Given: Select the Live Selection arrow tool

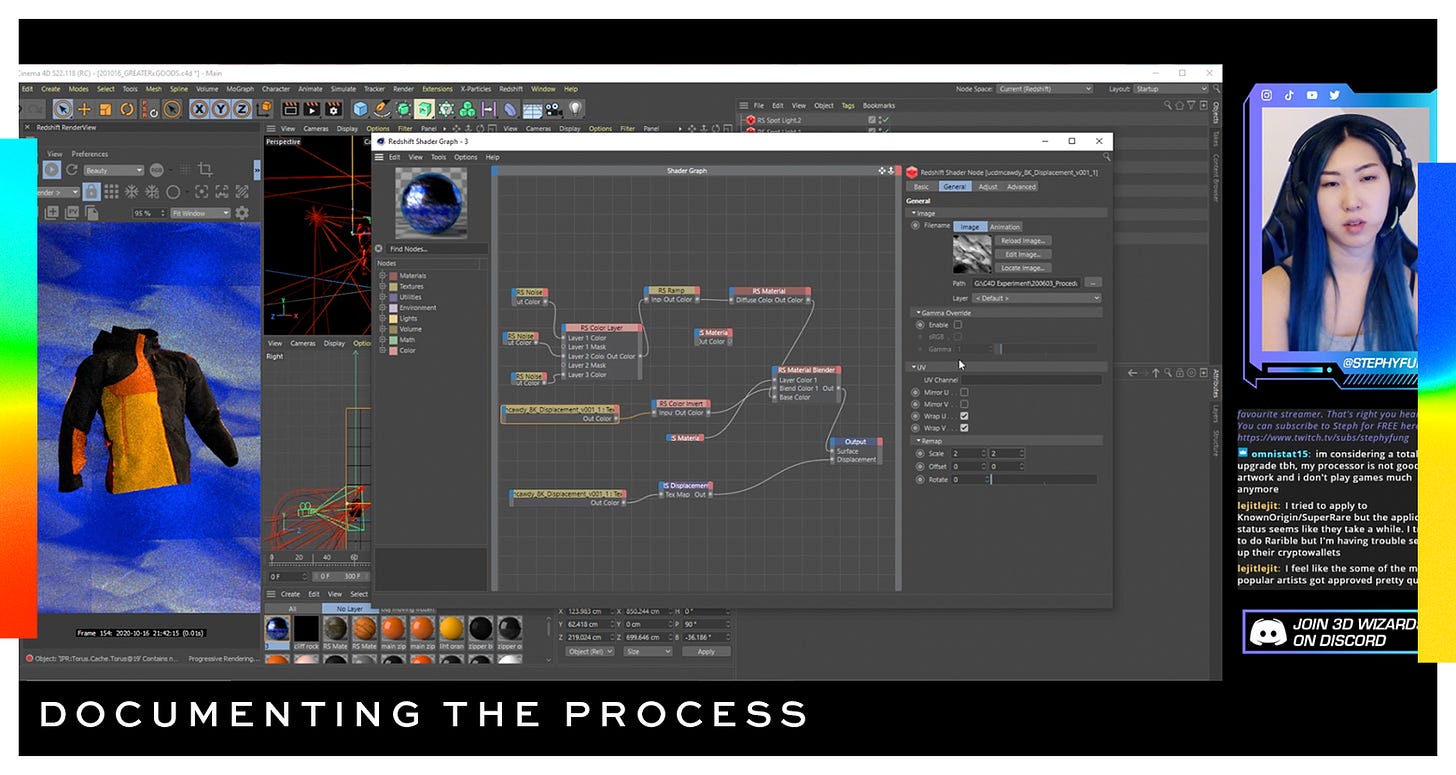Looking at the screenshot, I should pos(63,109).
